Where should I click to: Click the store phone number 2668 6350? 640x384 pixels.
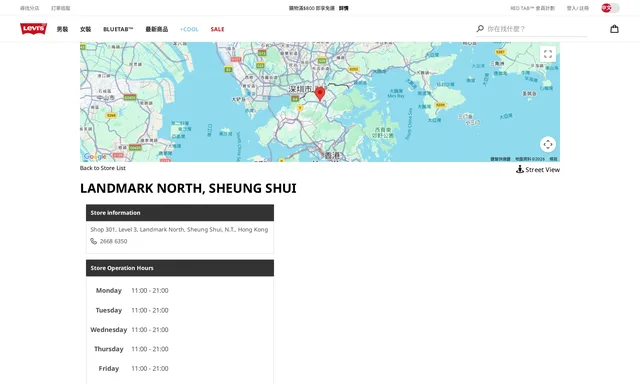(x=113, y=241)
